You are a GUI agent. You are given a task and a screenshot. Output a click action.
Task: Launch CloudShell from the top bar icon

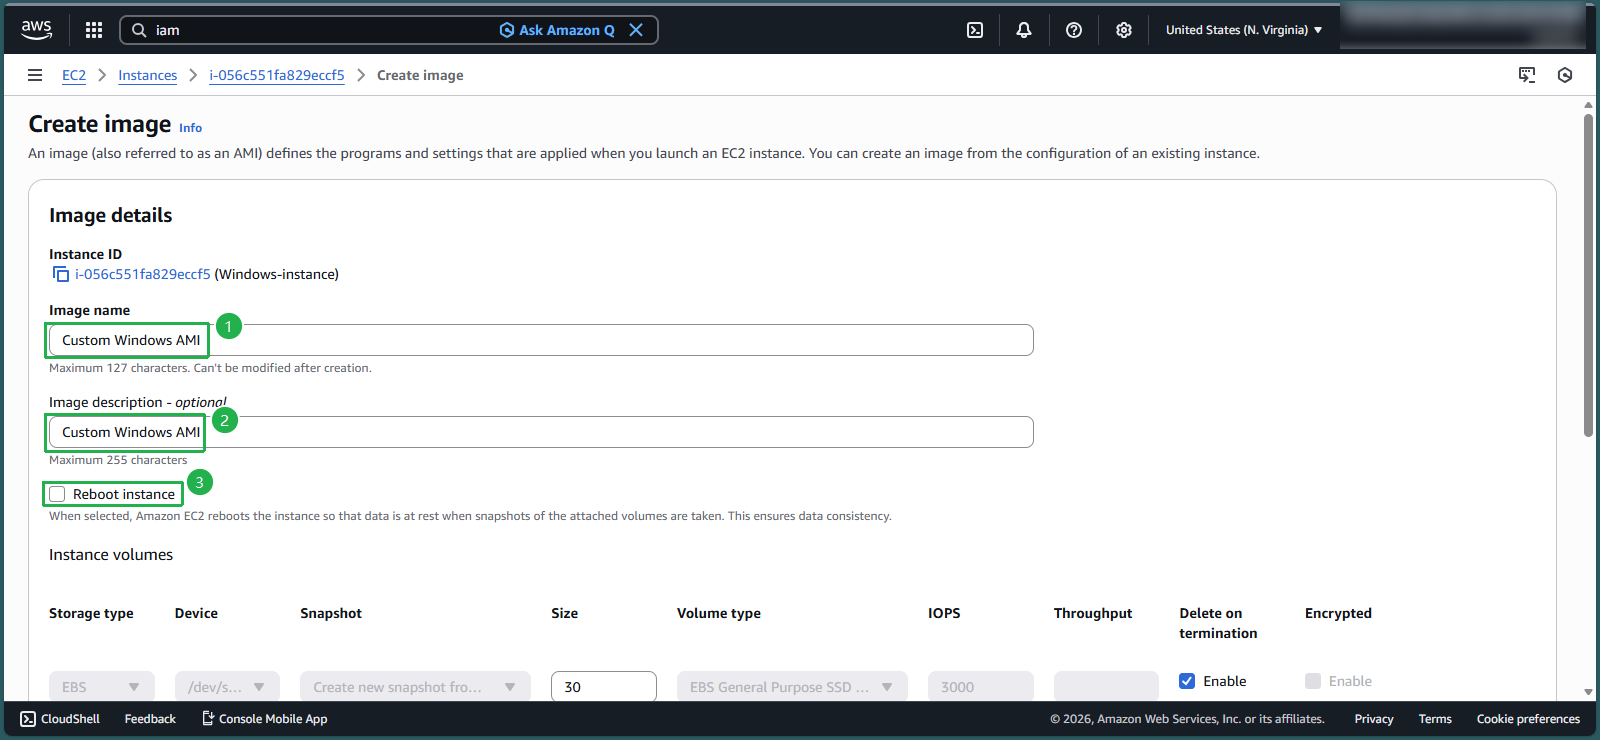tap(975, 30)
